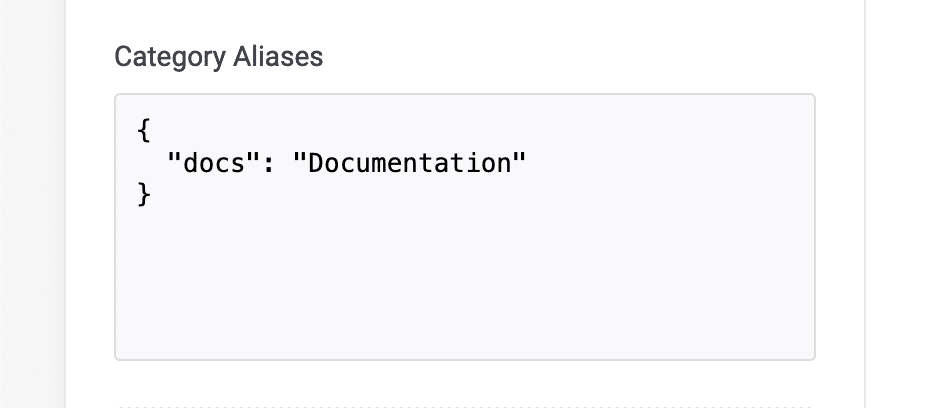This screenshot has width=944, height=408.
Task: Click the colon after the "docs" key
Action: pos(267,163)
